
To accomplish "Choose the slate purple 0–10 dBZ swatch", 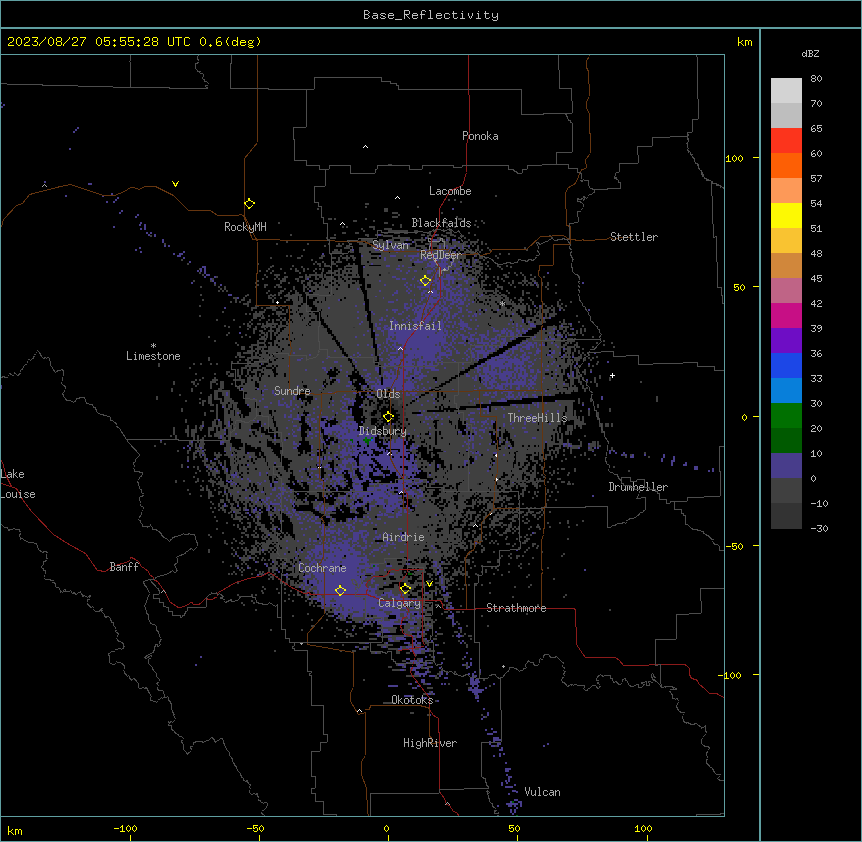I will click(x=786, y=466).
